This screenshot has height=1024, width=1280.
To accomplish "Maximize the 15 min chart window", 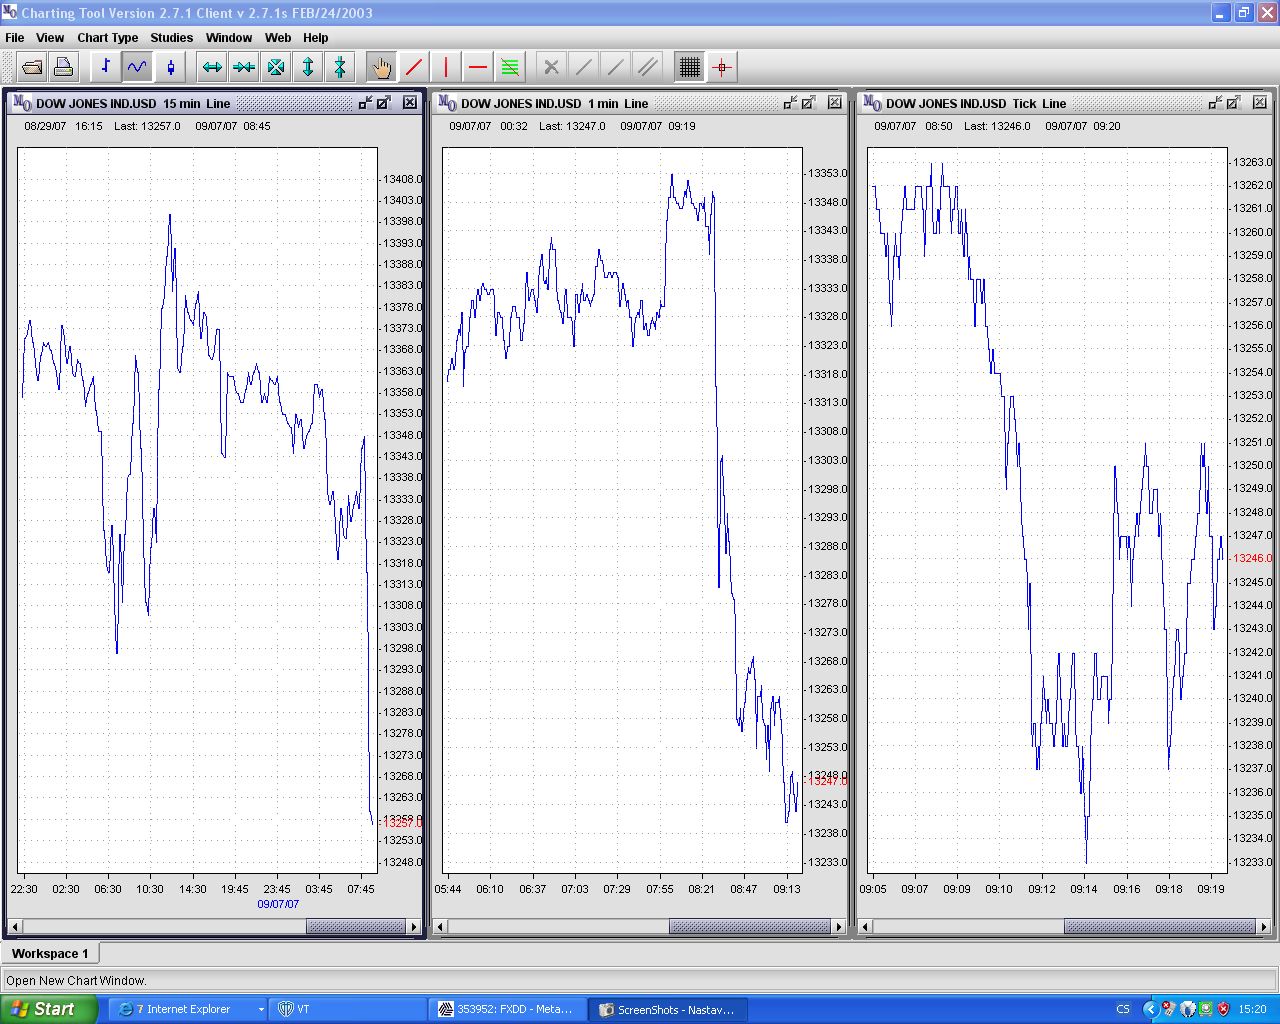I will [384, 102].
